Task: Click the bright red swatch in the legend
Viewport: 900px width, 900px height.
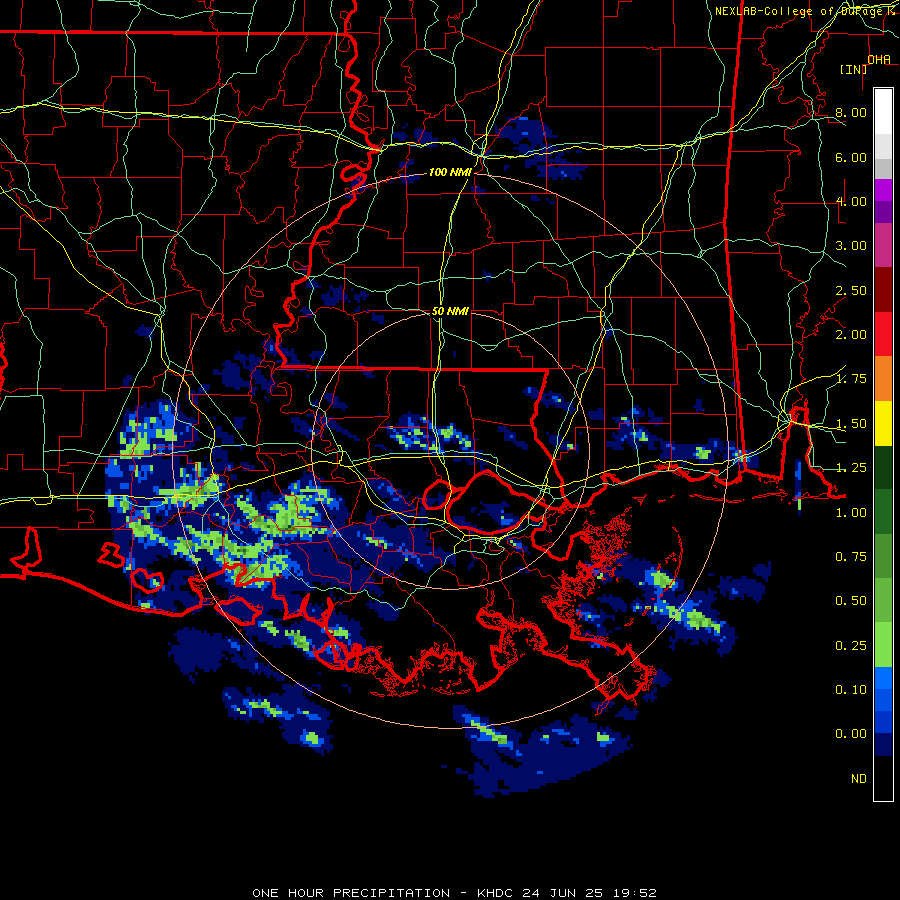Action: pos(883,335)
